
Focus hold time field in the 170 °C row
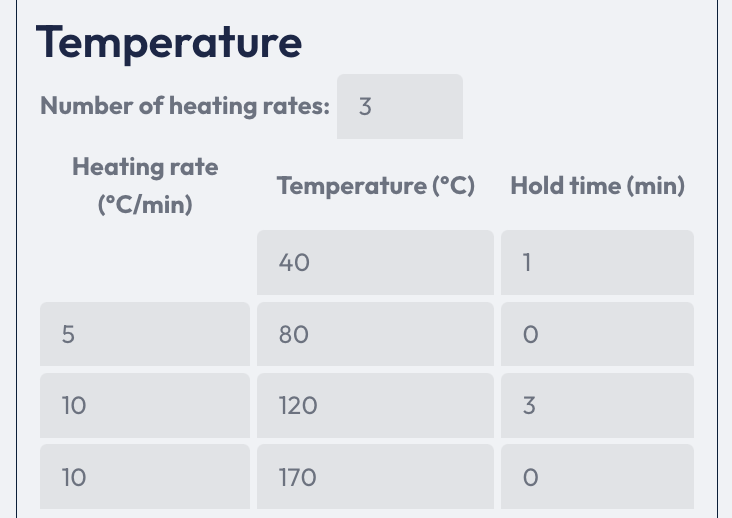tap(597, 478)
